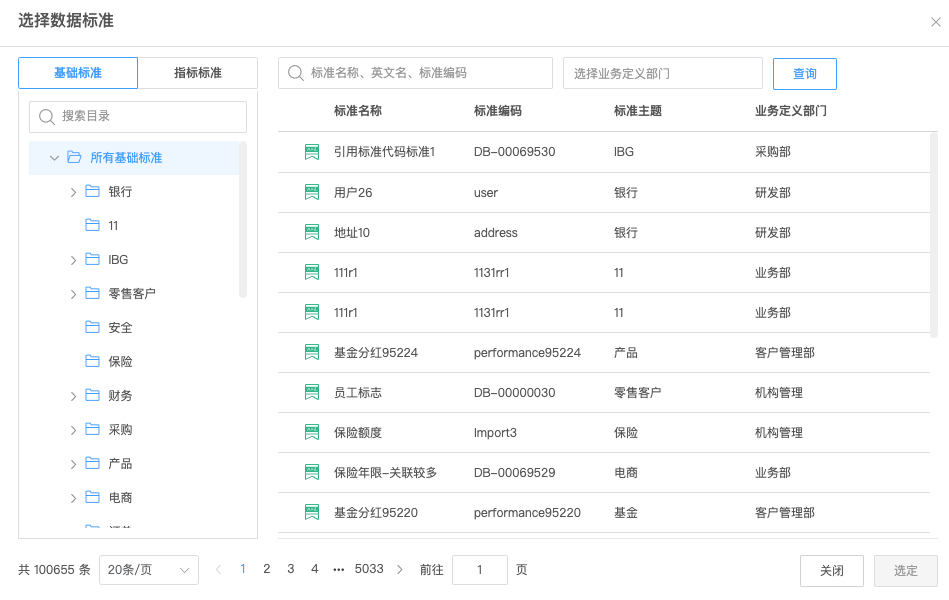Viewport: 949px width, 600px height.
Task: Click the standard icon for 引用标准代码标准1
Action: (312, 152)
